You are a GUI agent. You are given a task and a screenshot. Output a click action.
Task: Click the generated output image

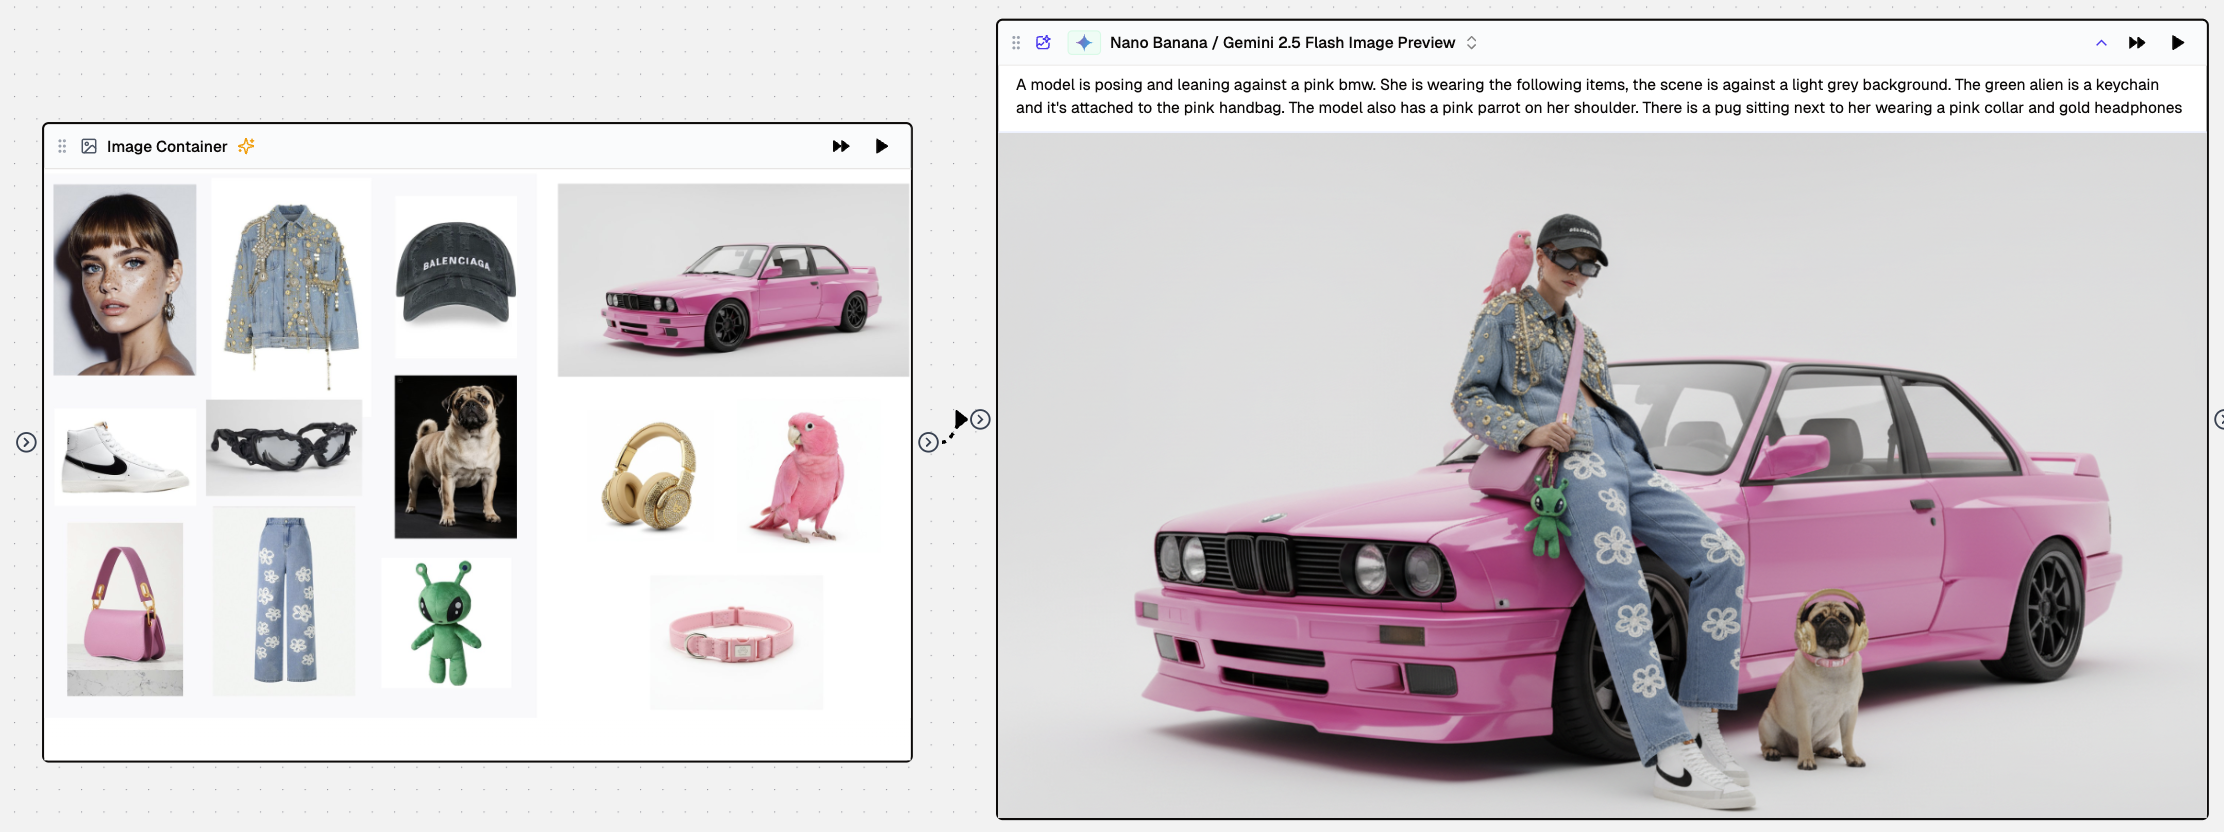point(1602,475)
